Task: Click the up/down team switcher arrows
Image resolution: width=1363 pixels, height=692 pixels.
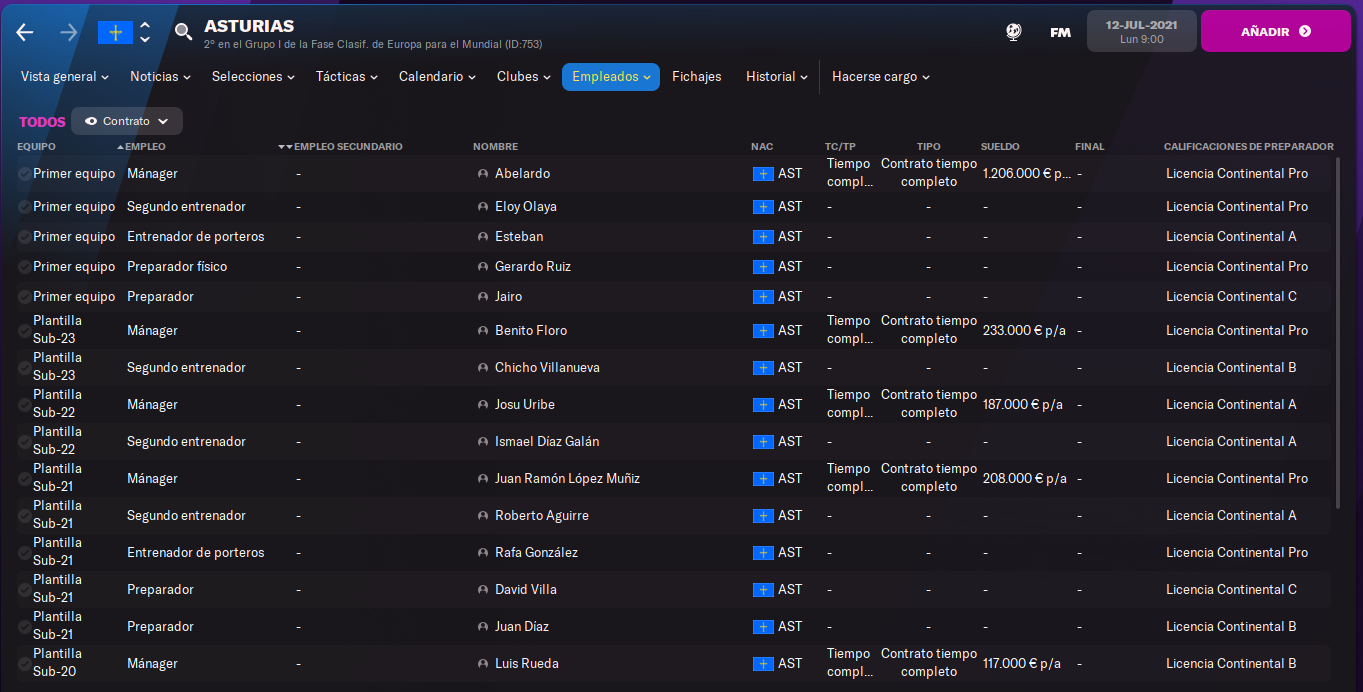Action: pyautogui.click(x=145, y=32)
